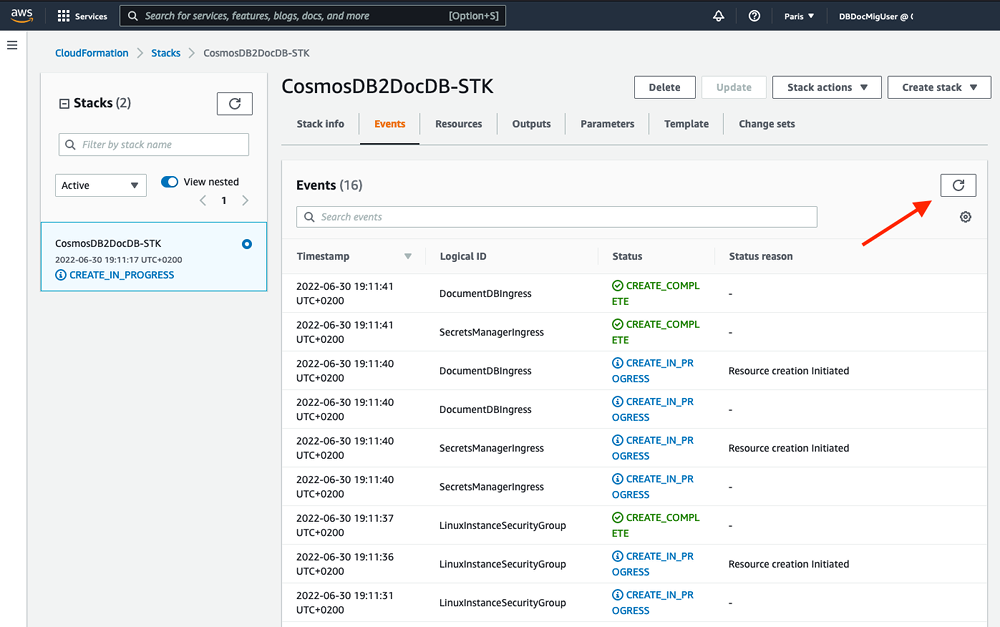Open the Active stacks filter dropdown
The height and width of the screenshot is (627, 1000).
pyautogui.click(x=100, y=185)
